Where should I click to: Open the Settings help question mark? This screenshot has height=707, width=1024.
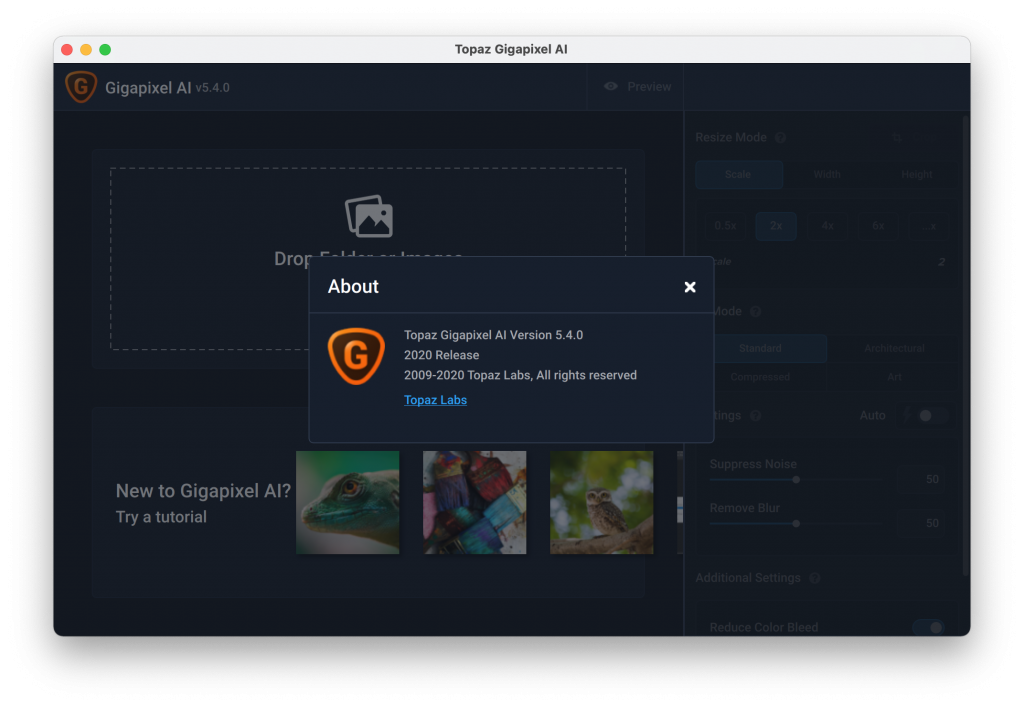[x=755, y=416]
